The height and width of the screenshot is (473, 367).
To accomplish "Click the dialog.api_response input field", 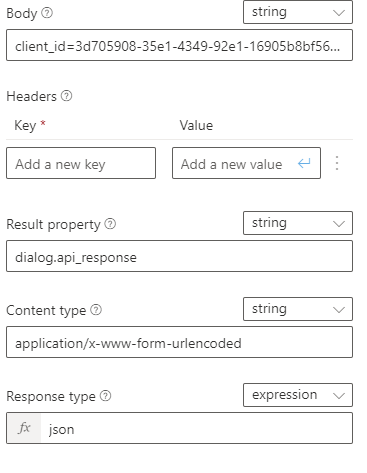I will pyautogui.click(x=179, y=256).
